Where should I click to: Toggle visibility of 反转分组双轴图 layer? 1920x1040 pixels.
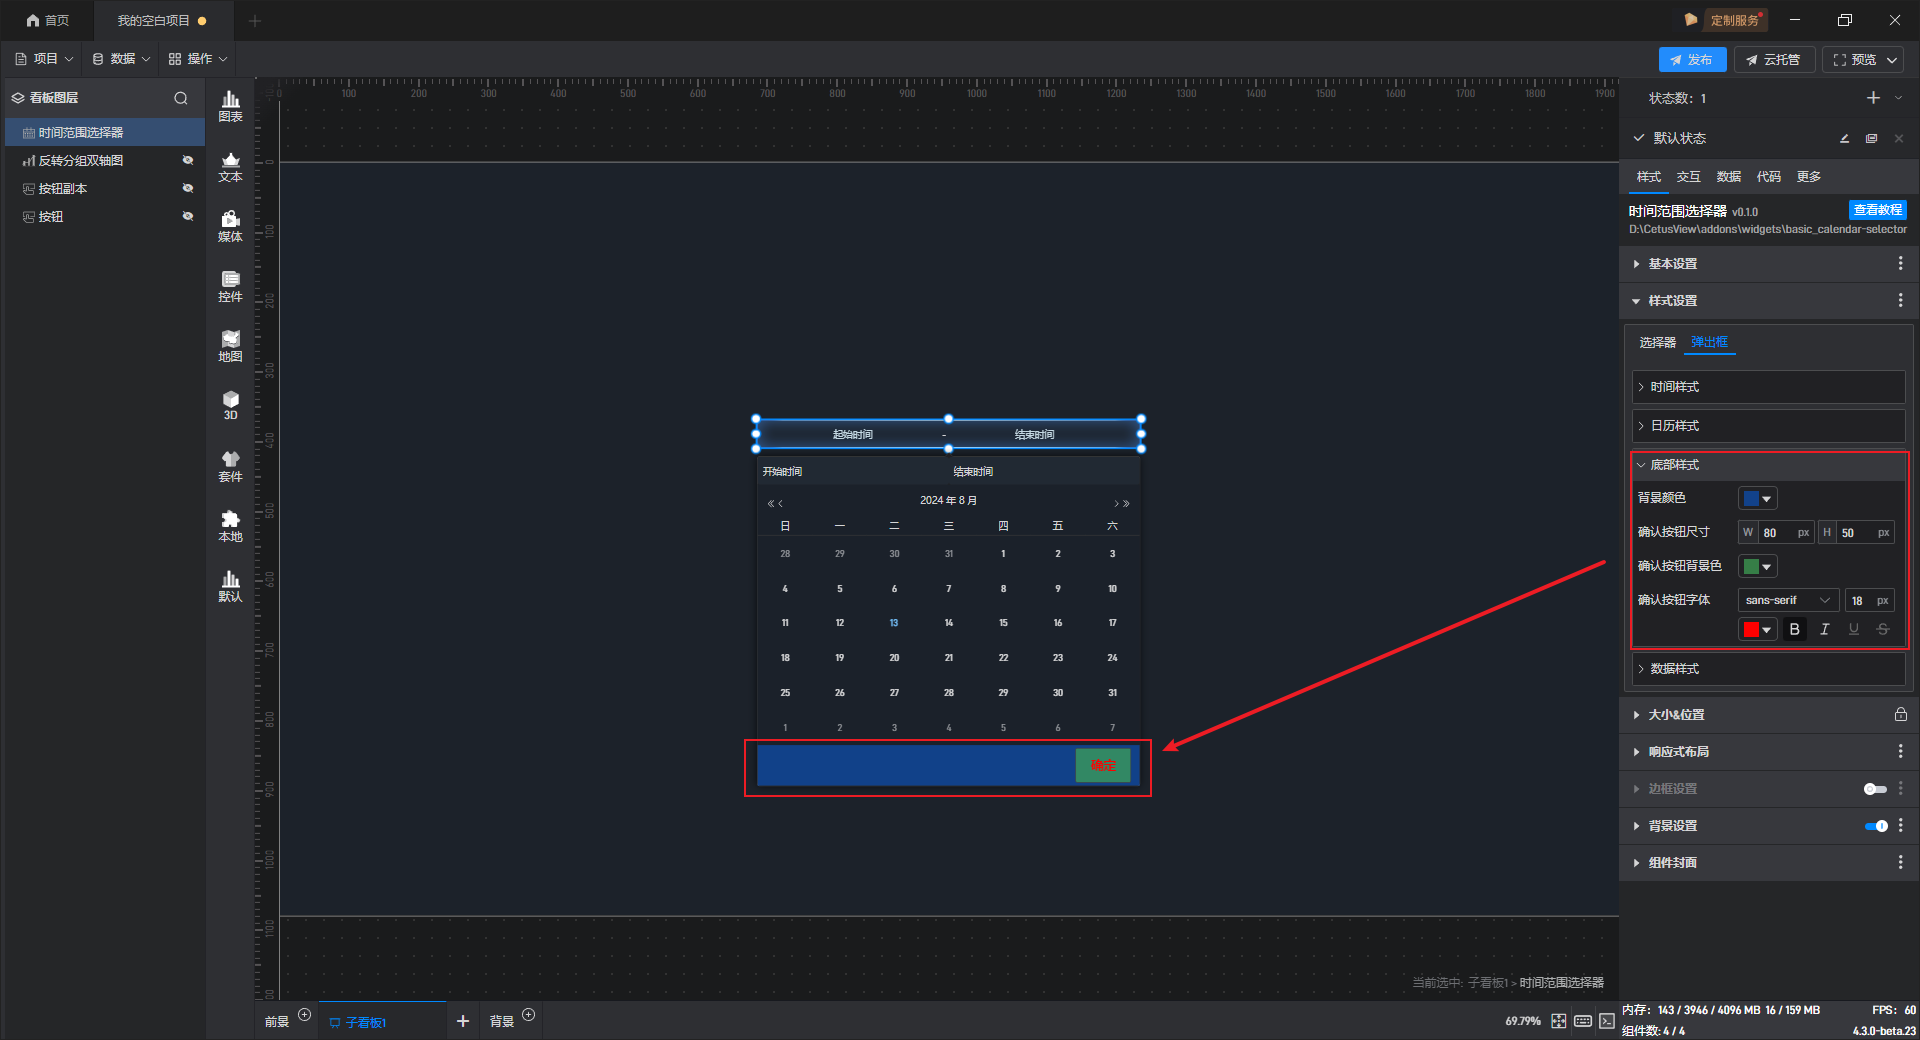coord(187,160)
